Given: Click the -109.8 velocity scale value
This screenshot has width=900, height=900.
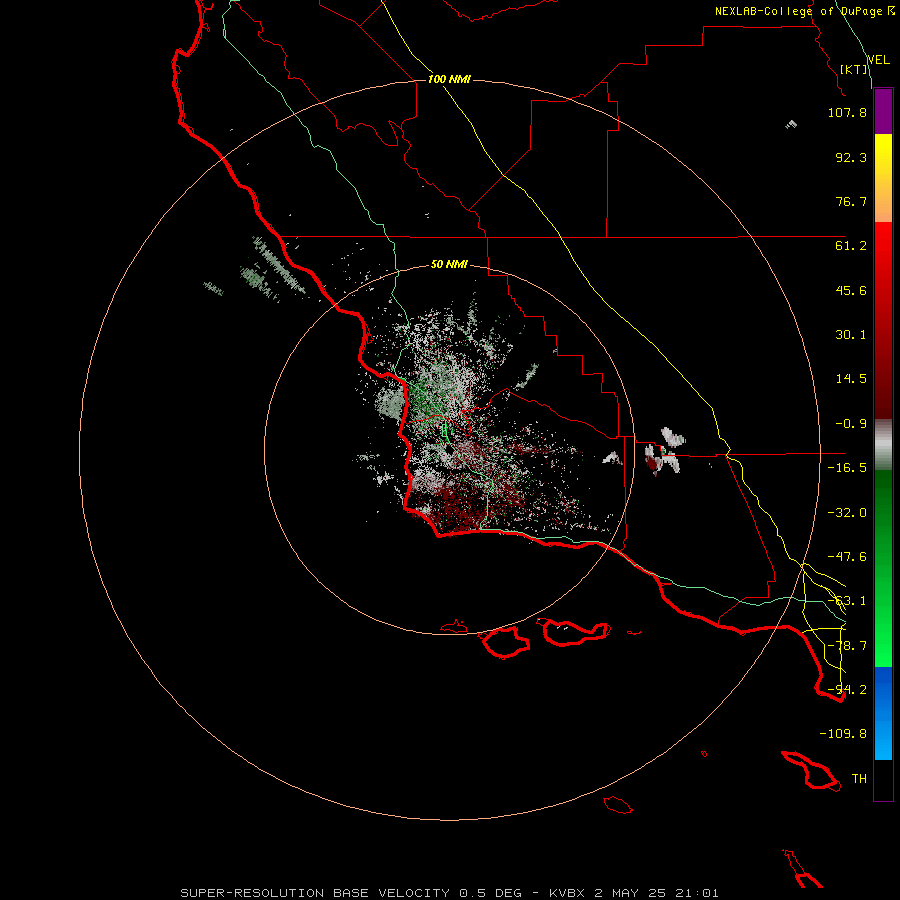Looking at the screenshot, I should [x=843, y=734].
